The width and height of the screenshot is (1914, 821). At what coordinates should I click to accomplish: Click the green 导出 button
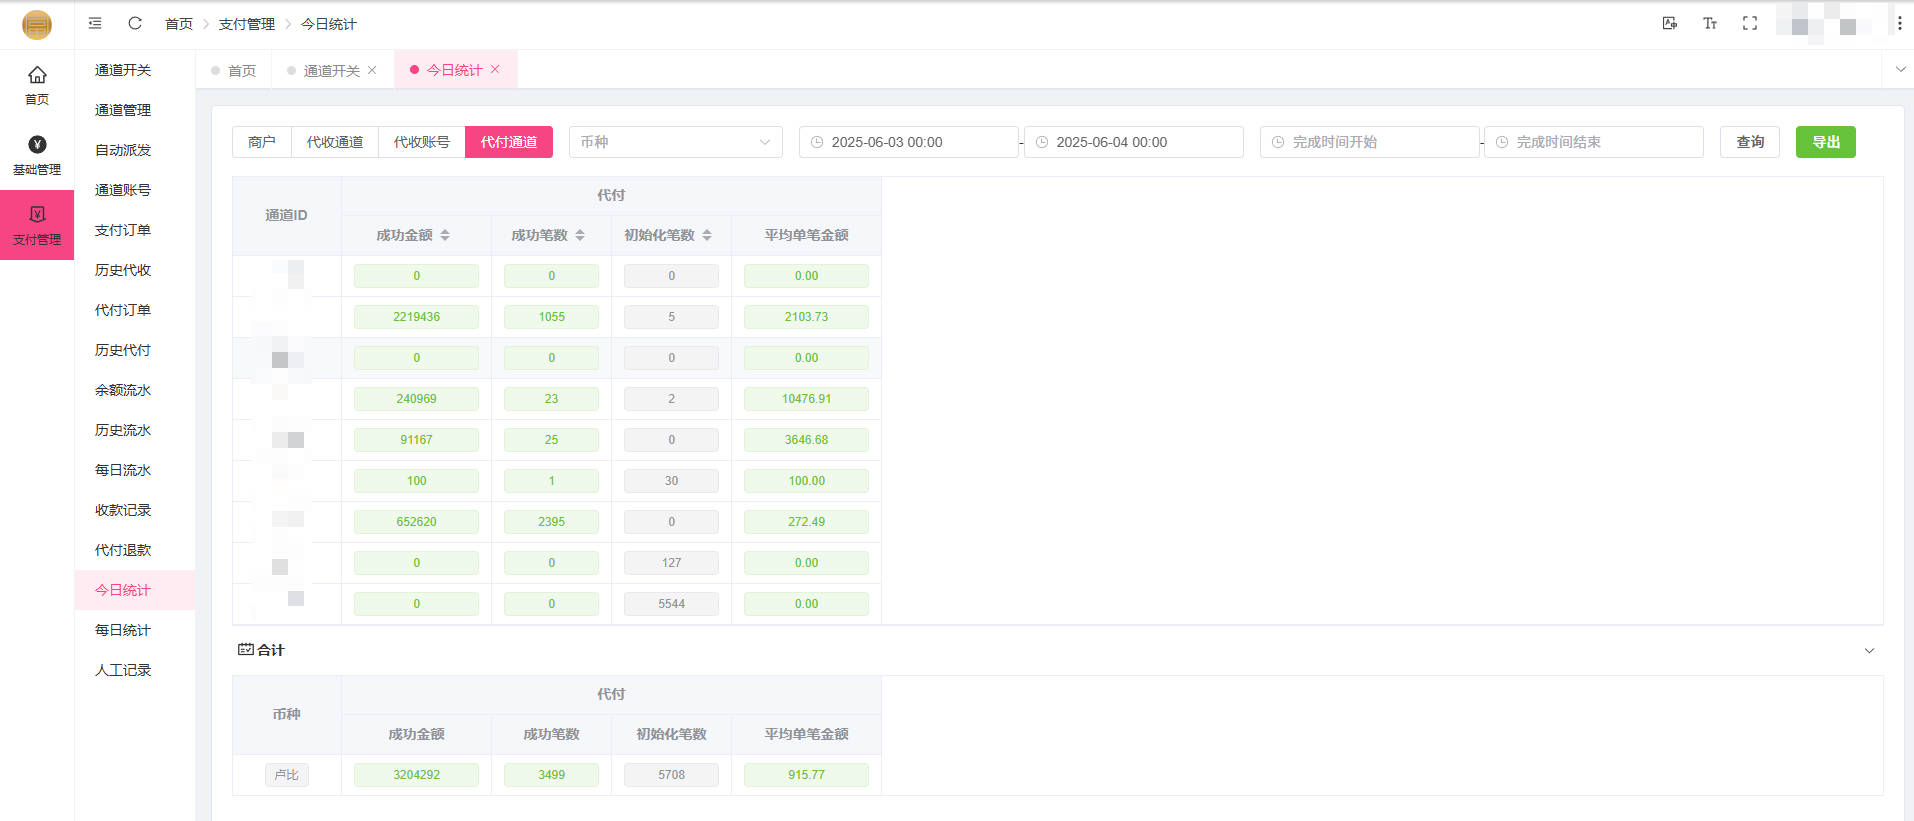(x=1825, y=142)
